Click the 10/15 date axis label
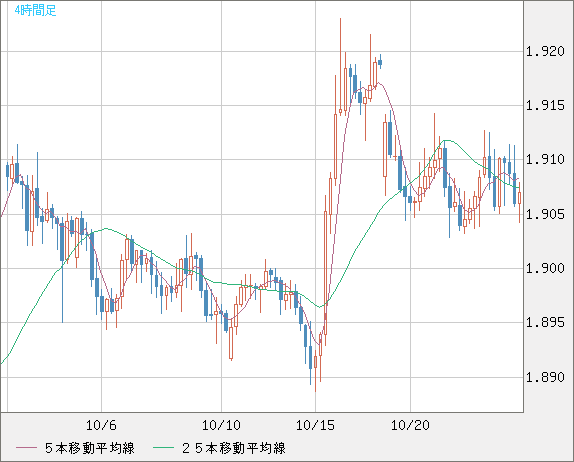574x462 pixels. (x=315, y=425)
